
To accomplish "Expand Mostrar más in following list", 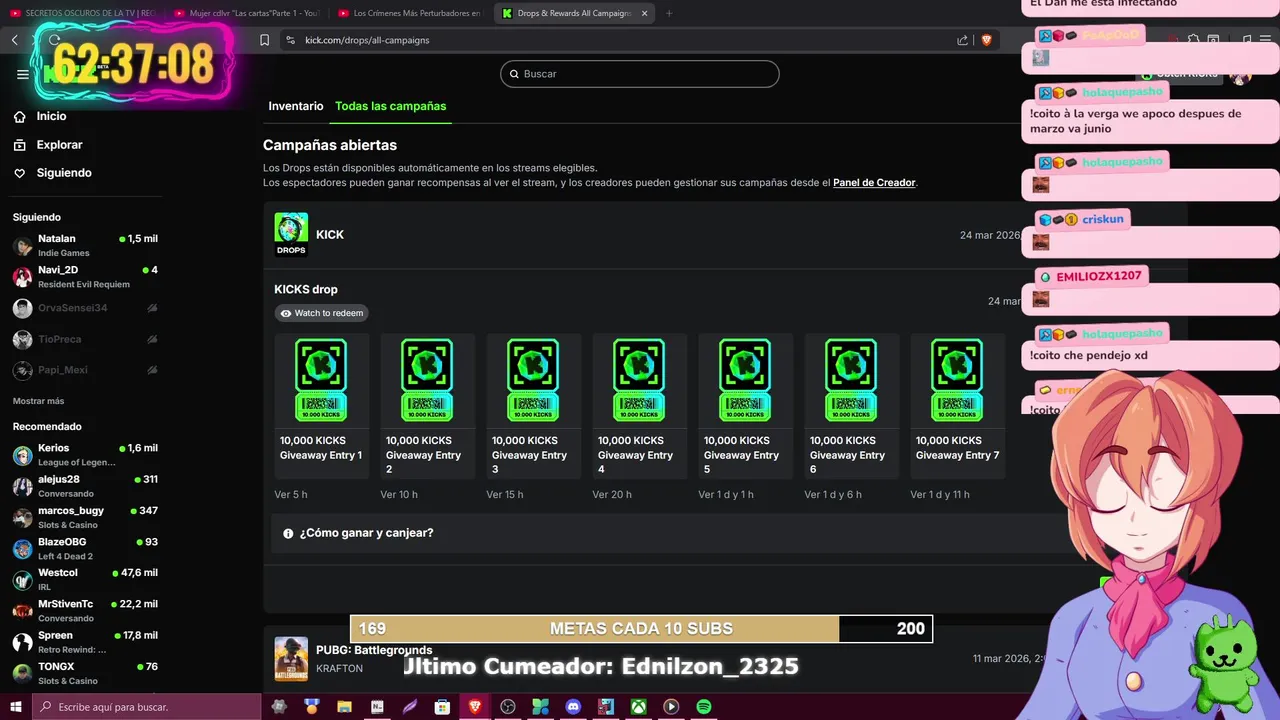I will pos(38,401).
